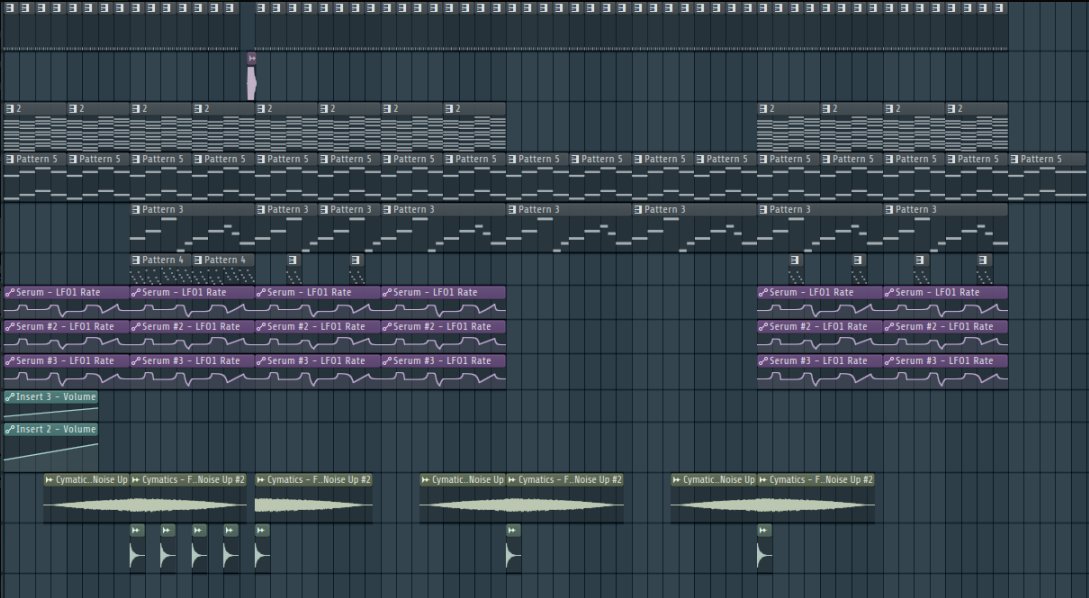
Task: Open the clip menu of the leftmost Serum - LFO1 Rate clip
Action: pos(10,293)
